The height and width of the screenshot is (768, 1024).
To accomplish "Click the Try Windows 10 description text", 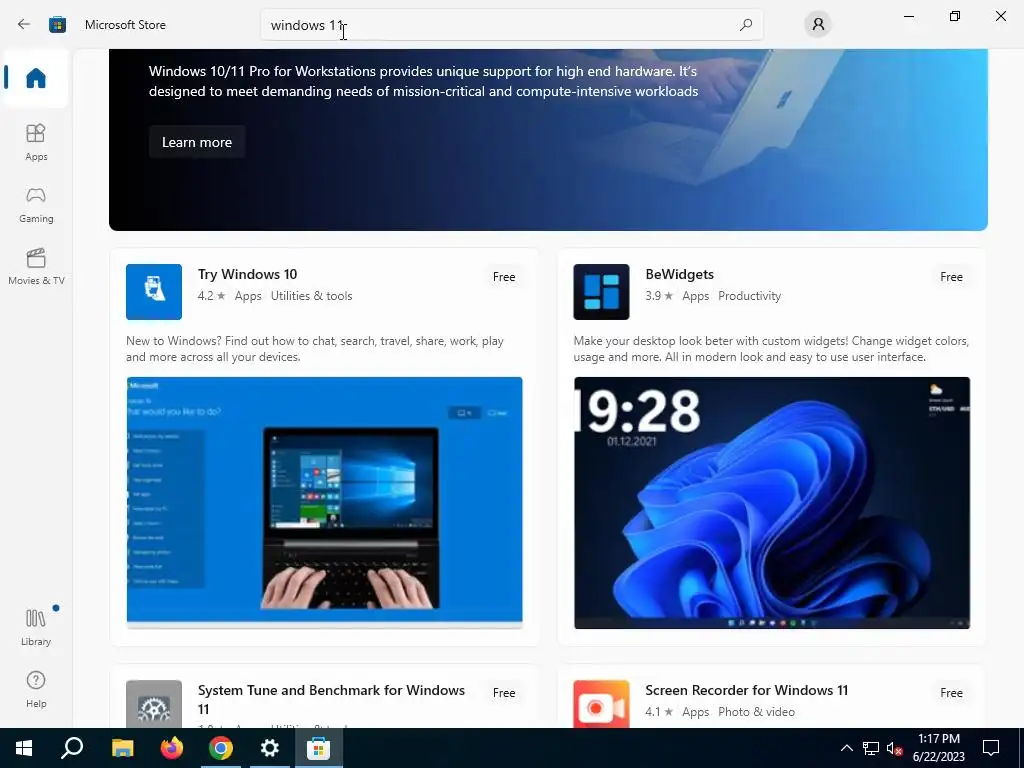I will pos(315,349).
